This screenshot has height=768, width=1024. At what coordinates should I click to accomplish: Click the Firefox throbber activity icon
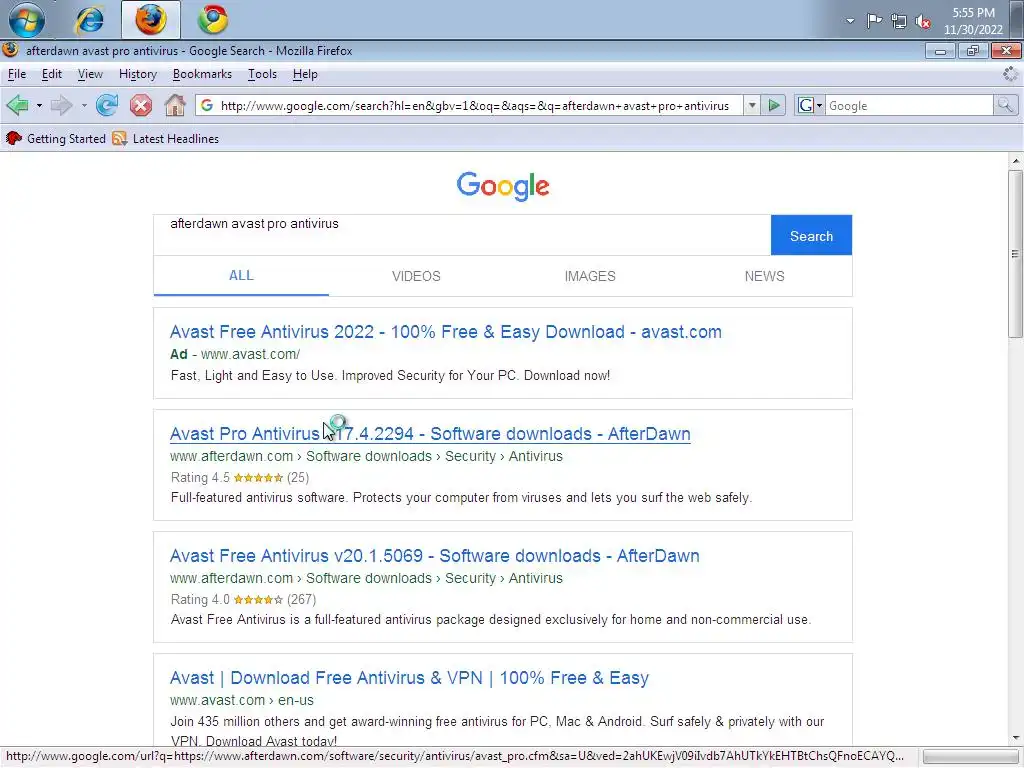[1010, 74]
